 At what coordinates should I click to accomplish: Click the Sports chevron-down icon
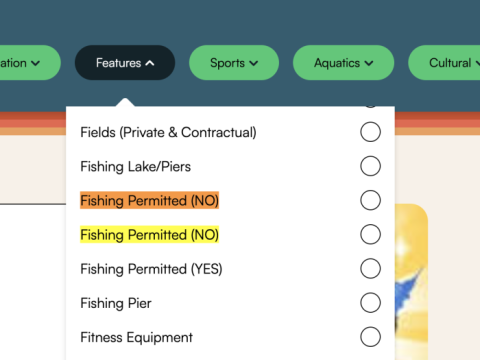coord(254,63)
